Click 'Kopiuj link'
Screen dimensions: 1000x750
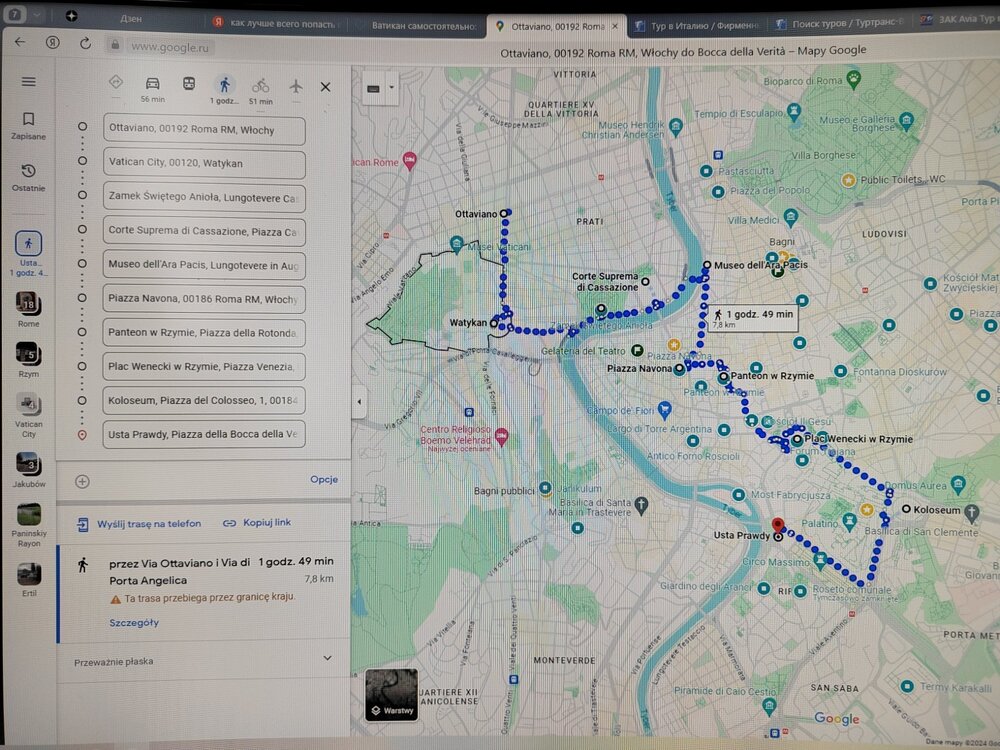(x=257, y=523)
